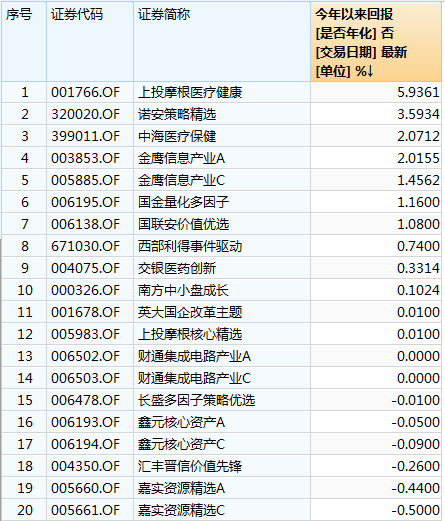
Task: Select code 399011.OF
Action: 85,136
